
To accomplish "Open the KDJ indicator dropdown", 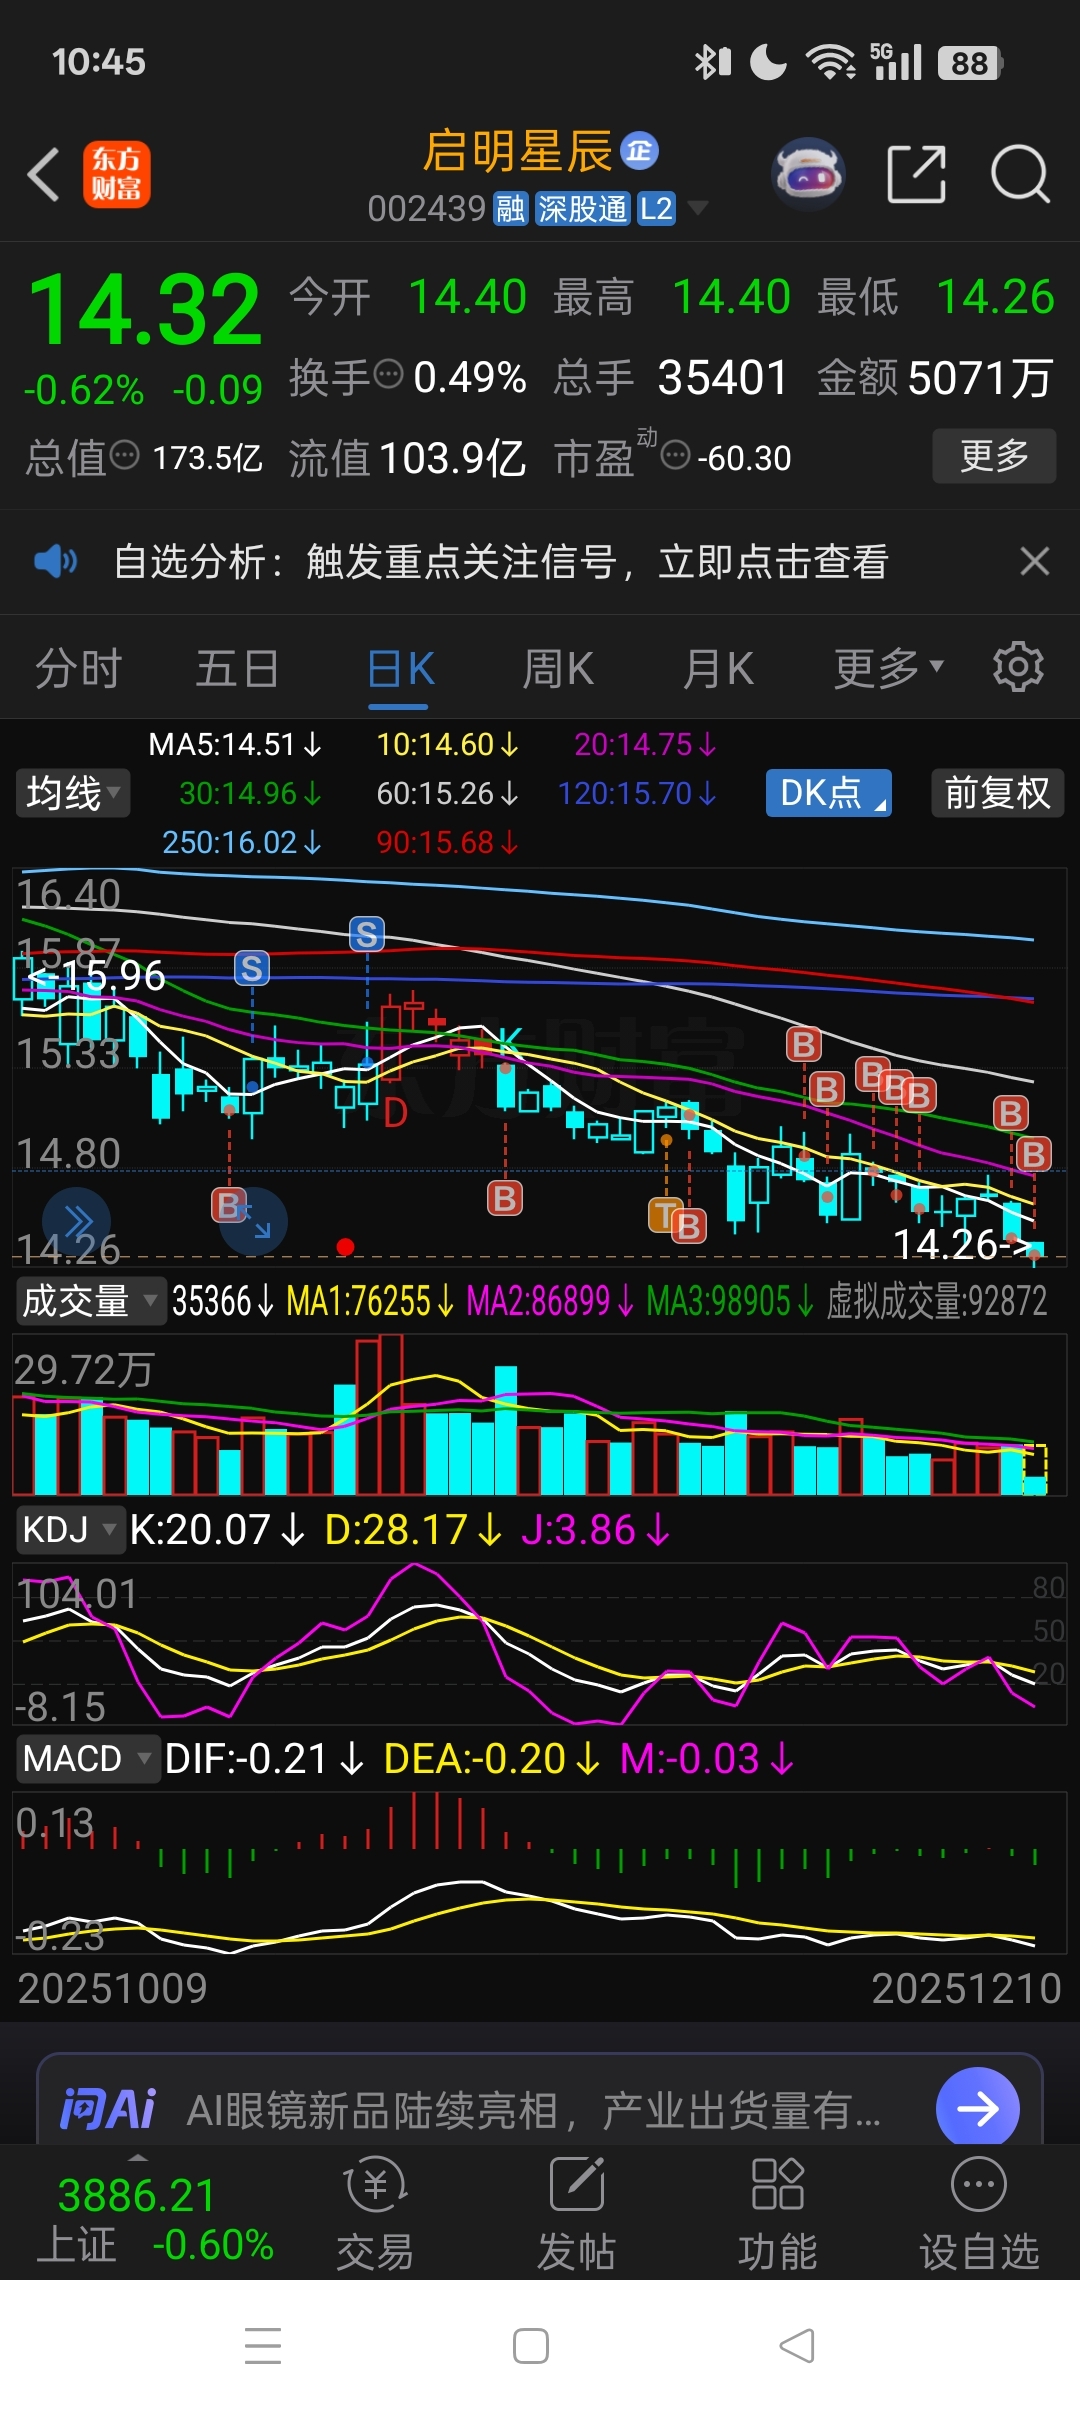I will pyautogui.click(x=69, y=1529).
